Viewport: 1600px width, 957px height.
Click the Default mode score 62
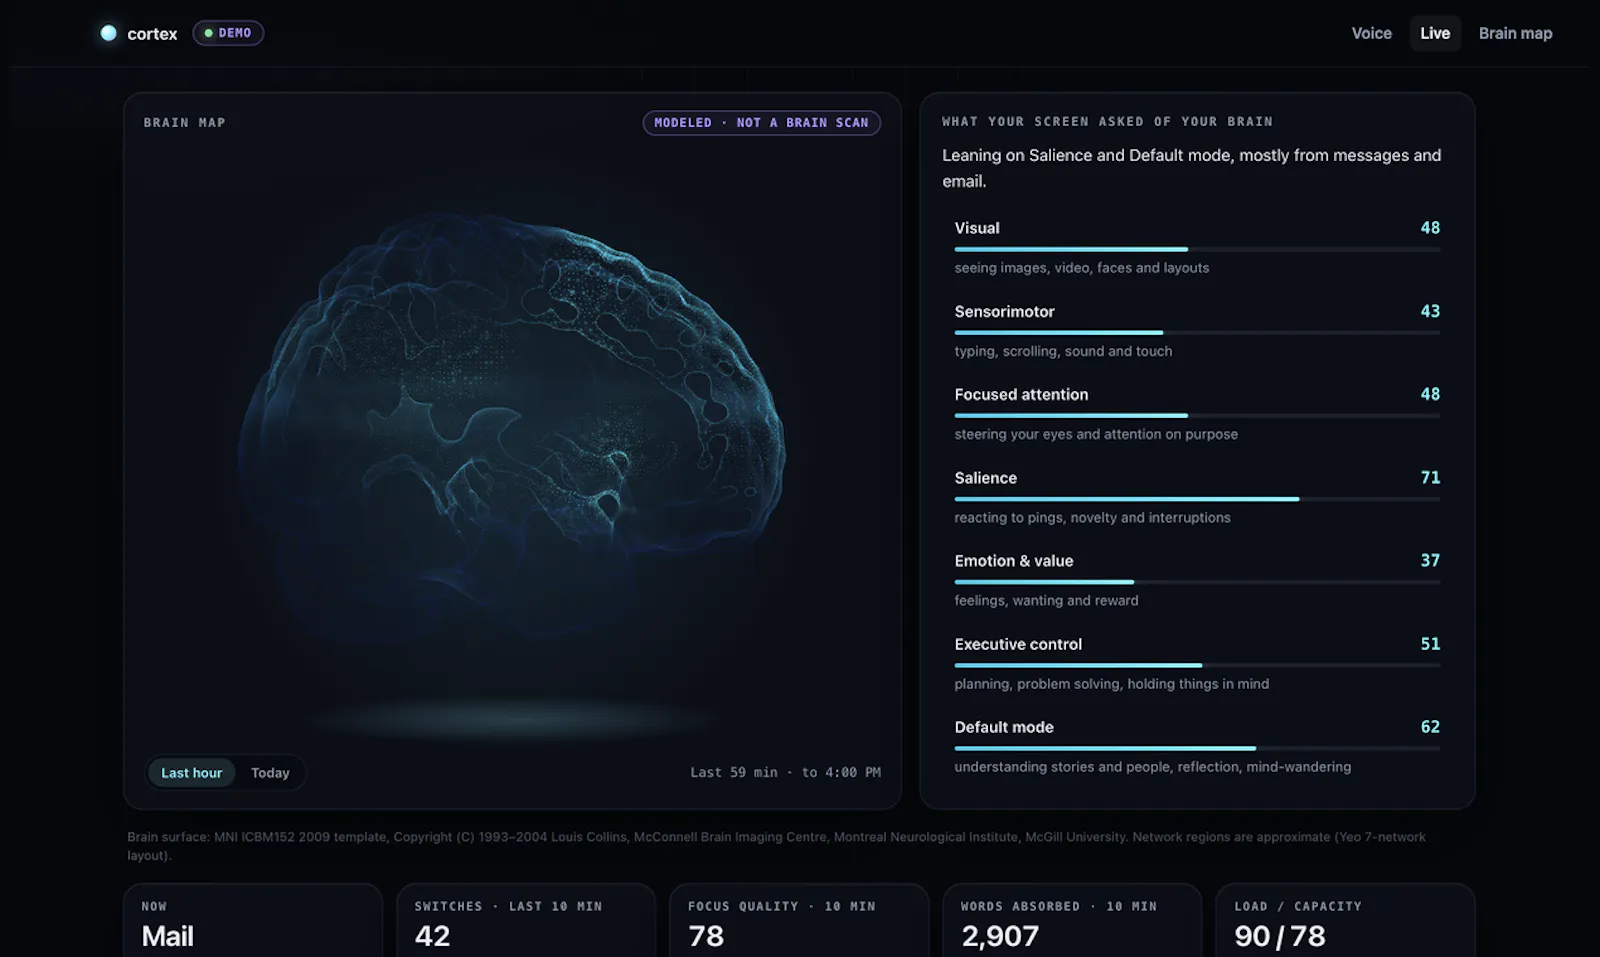click(1430, 727)
